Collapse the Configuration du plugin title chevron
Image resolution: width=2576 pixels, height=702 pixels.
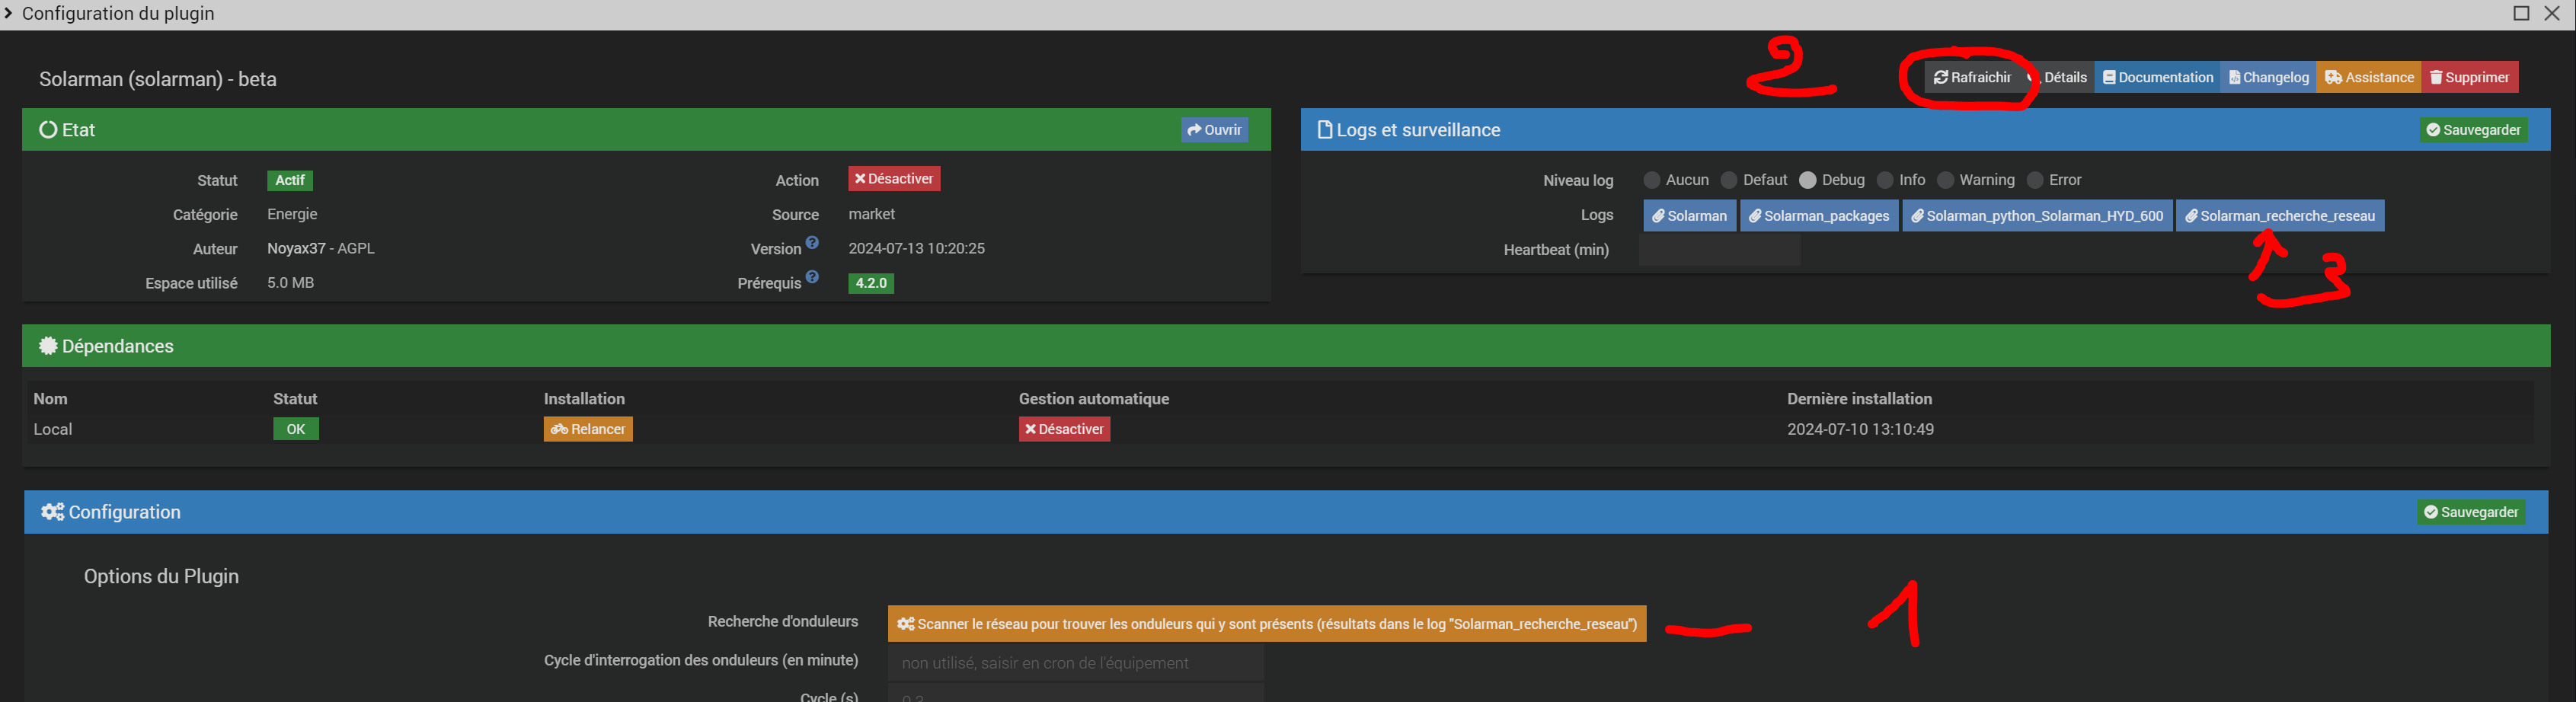[x=8, y=13]
